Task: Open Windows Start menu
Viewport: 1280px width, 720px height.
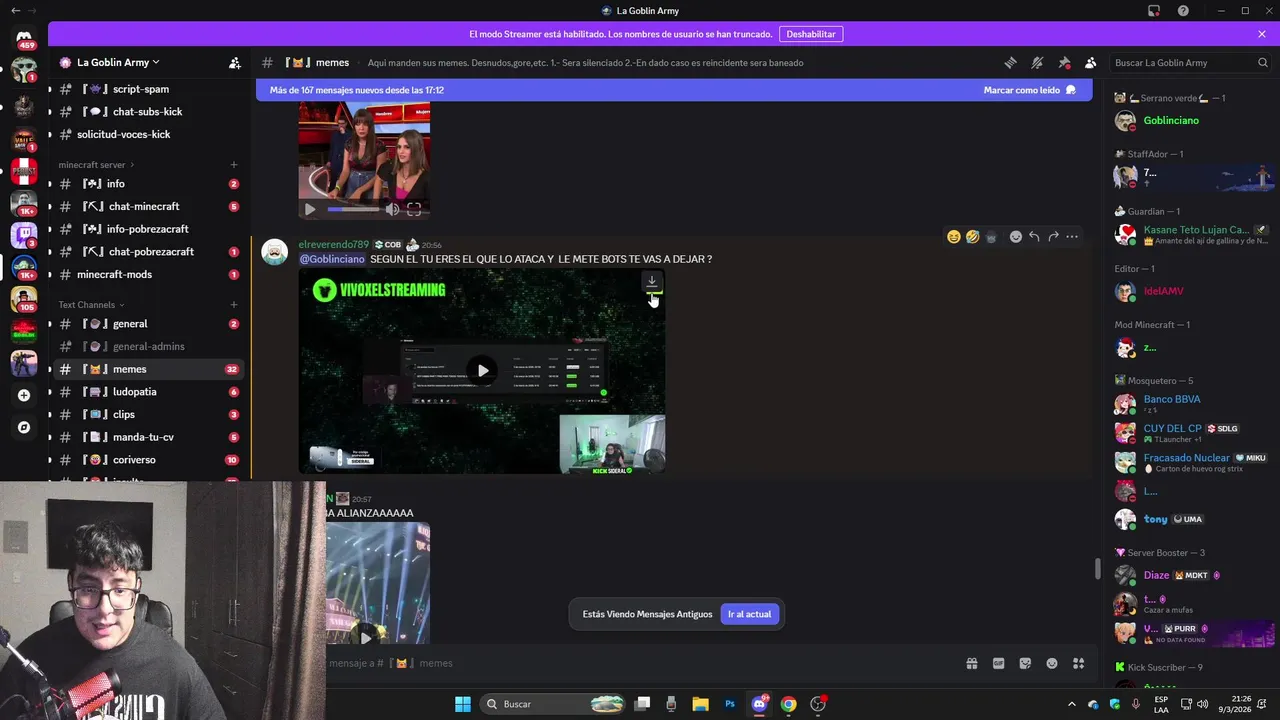Action: pyautogui.click(x=463, y=704)
